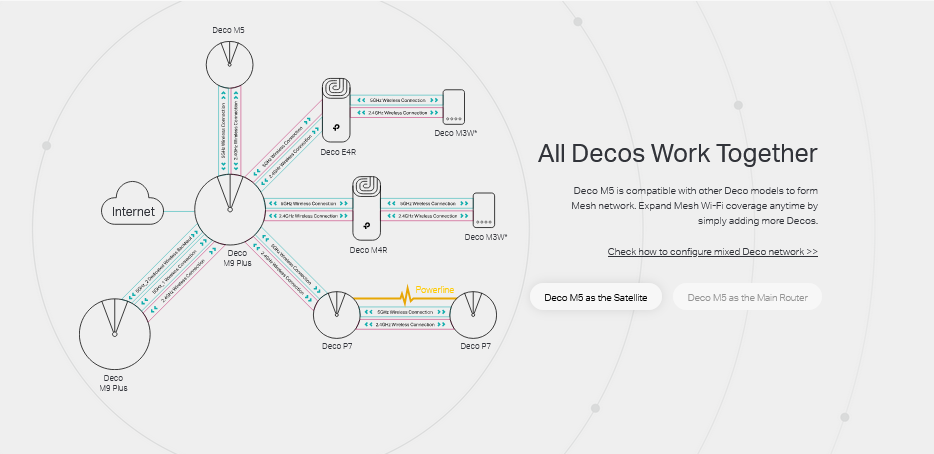
Task: Click the Internet cloud icon
Action: click(x=133, y=204)
